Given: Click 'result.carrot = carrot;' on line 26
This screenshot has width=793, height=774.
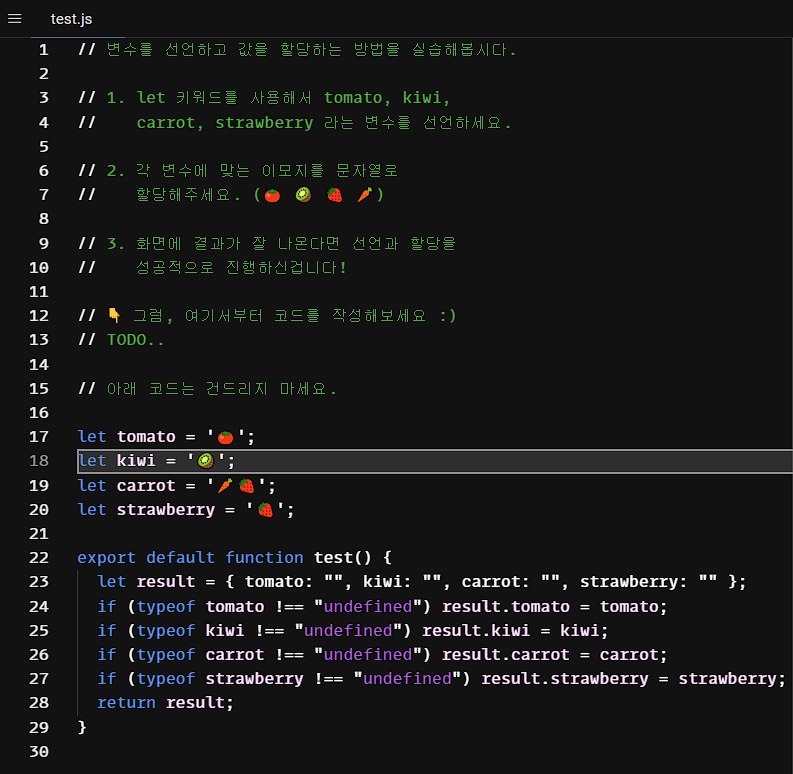Looking at the screenshot, I should 554,655.
